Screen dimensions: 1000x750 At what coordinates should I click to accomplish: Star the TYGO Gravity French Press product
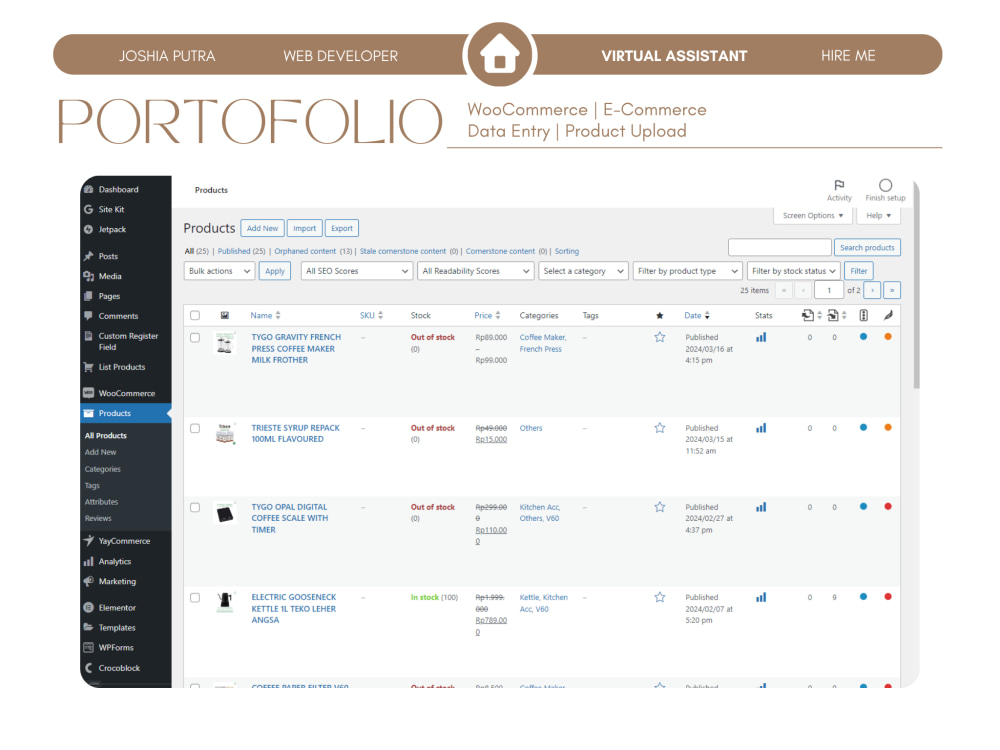pyautogui.click(x=659, y=337)
